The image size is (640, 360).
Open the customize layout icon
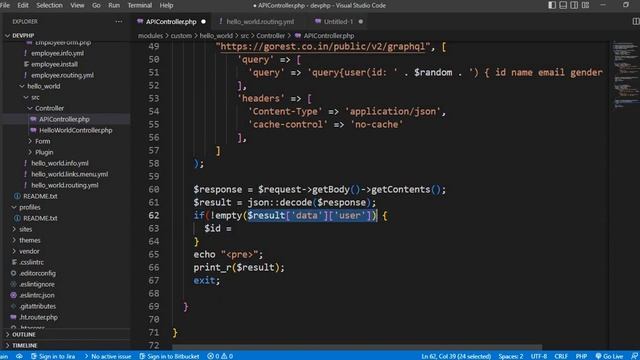pos(585,5)
